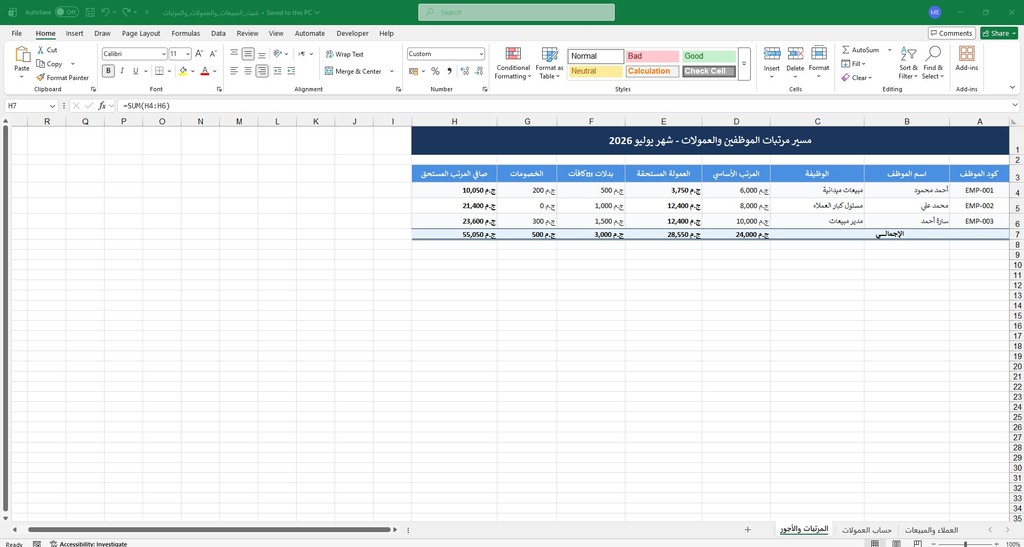Open the File menu
This screenshot has width=1024, height=547.
click(x=17, y=33)
